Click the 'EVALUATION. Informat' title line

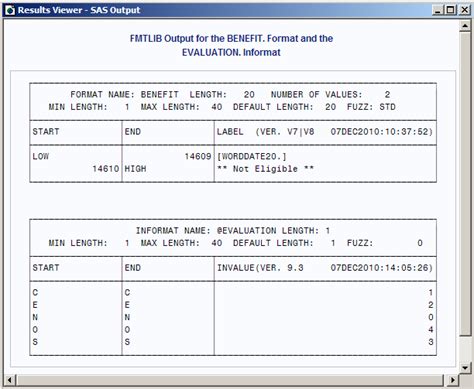tap(231, 52)
